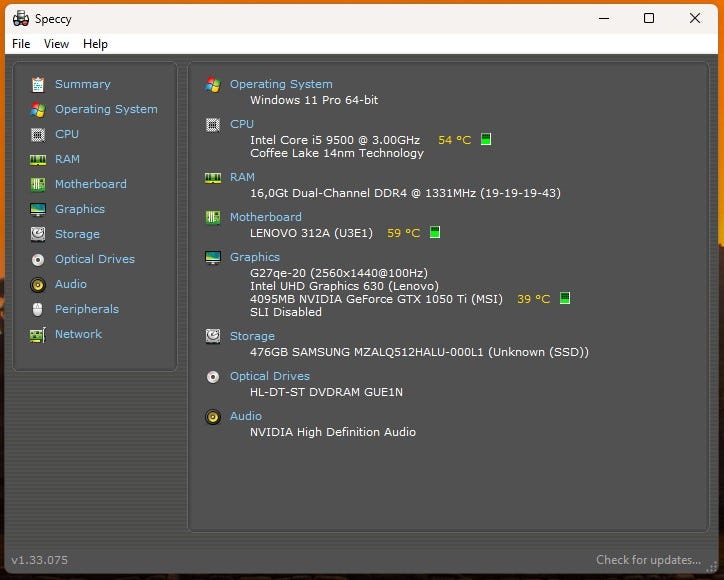The image size is (724, 580).
Task: Click the v1.33.075 version label
Action: pyautogui.click(x=40, y=560)
